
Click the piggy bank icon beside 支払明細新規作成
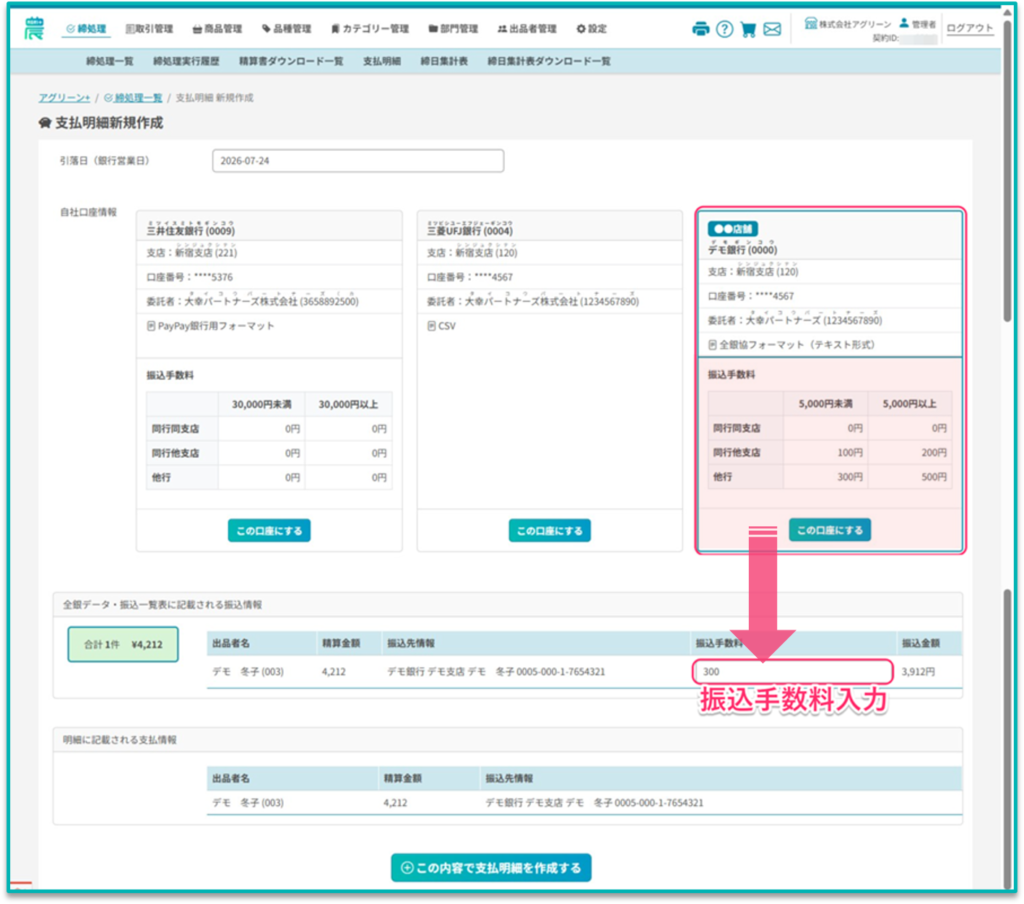(44, 123)
